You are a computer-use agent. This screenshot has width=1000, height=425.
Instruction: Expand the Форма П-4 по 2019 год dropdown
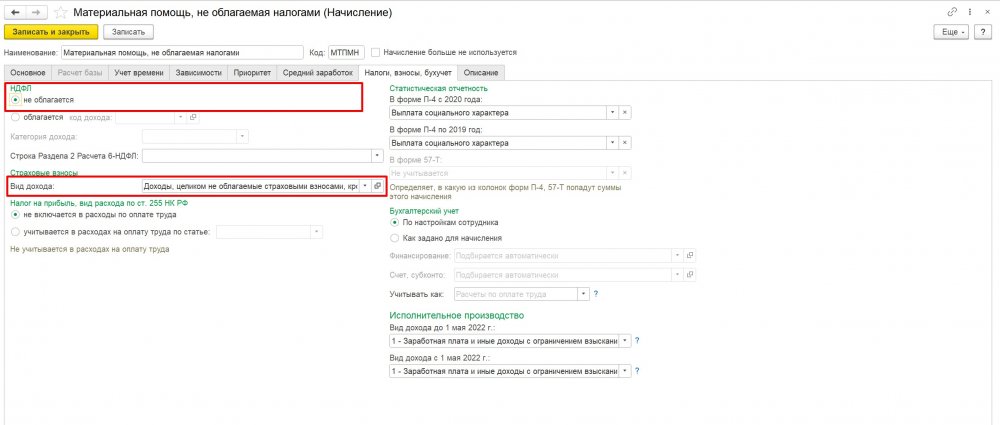(612, 143)
